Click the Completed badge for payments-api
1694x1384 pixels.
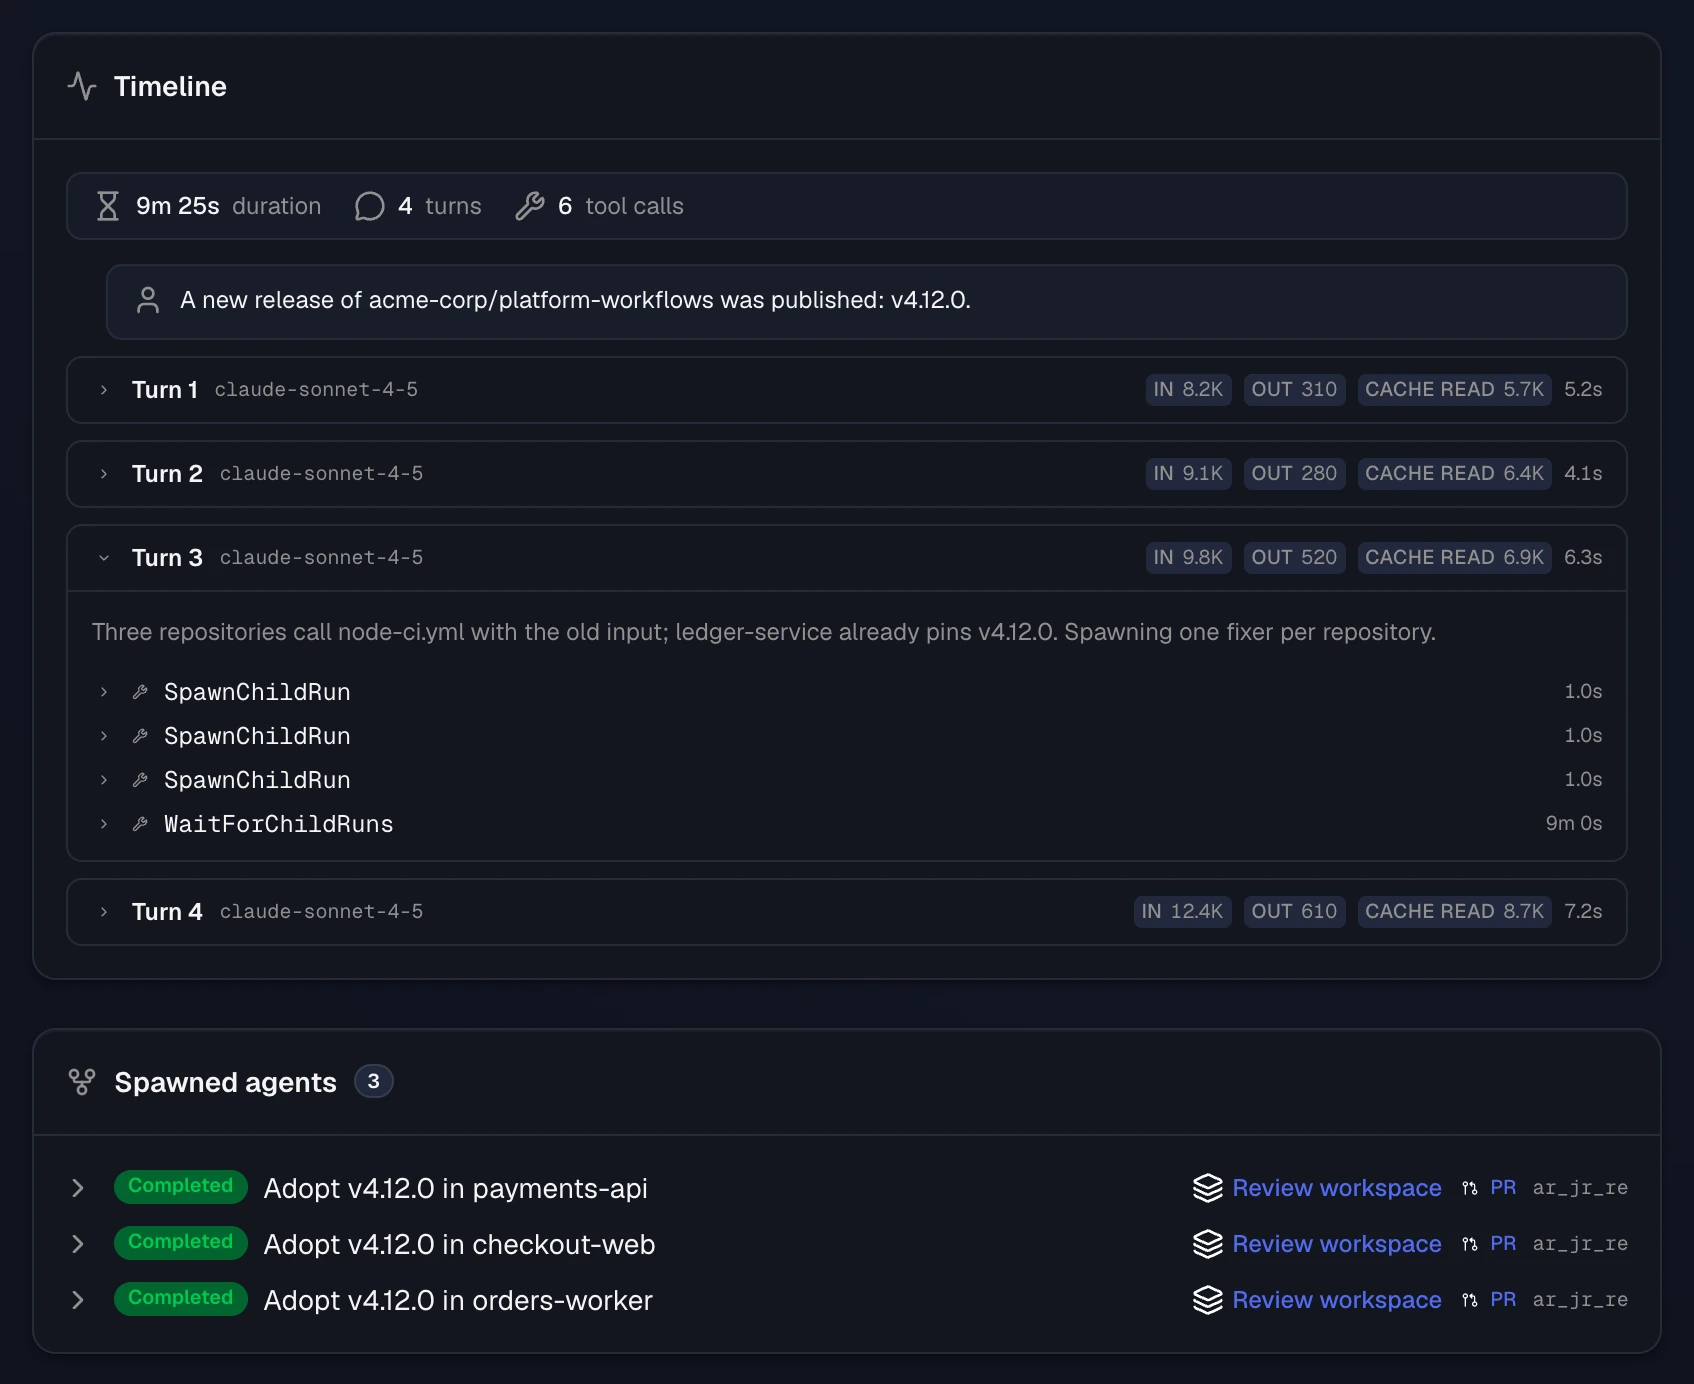tap(181, 1186)
